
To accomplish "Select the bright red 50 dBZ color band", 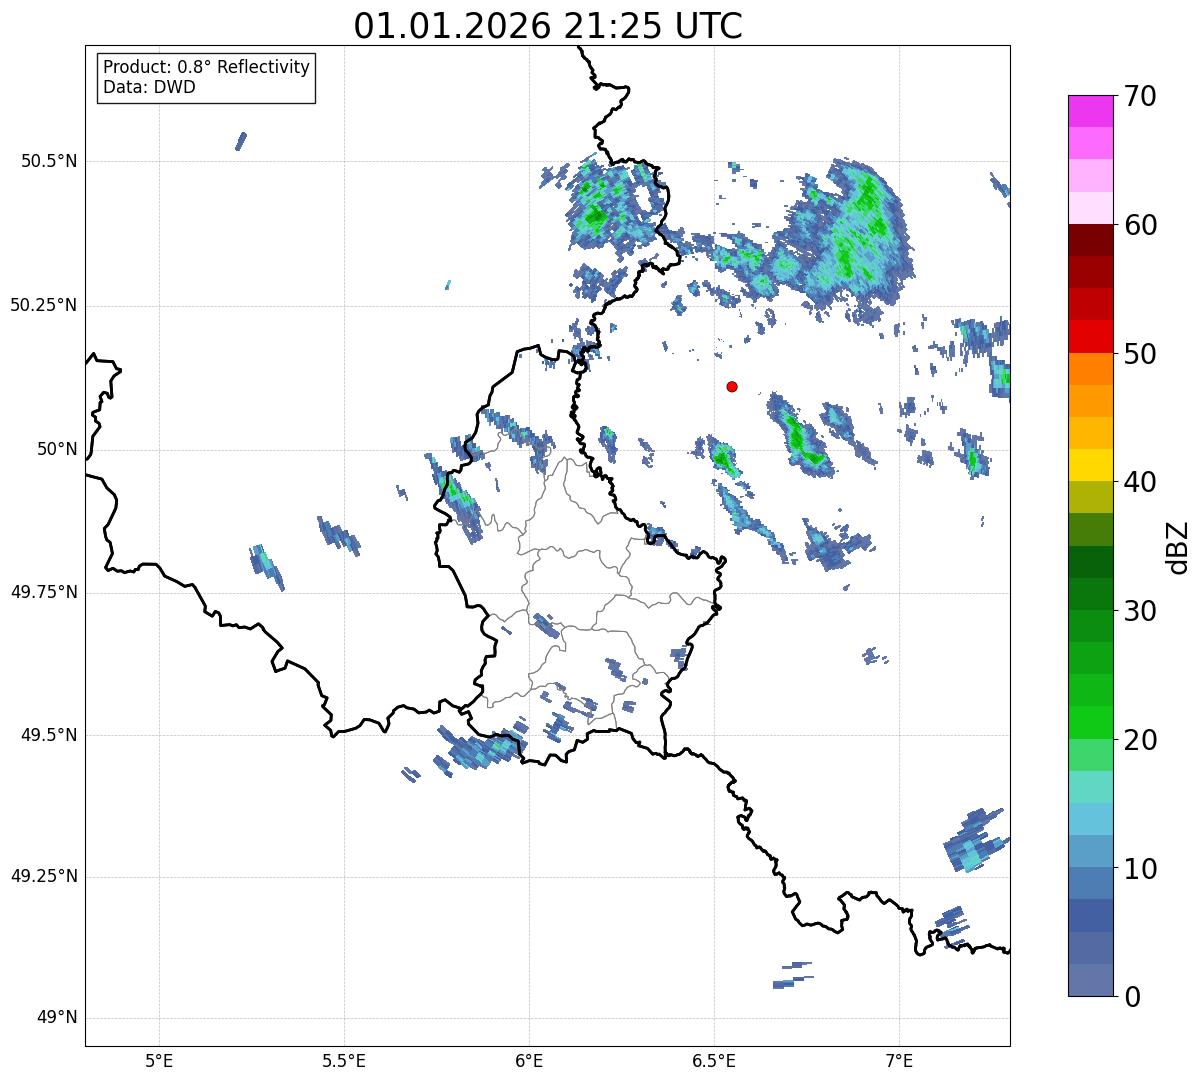I will click(1090, 336).
